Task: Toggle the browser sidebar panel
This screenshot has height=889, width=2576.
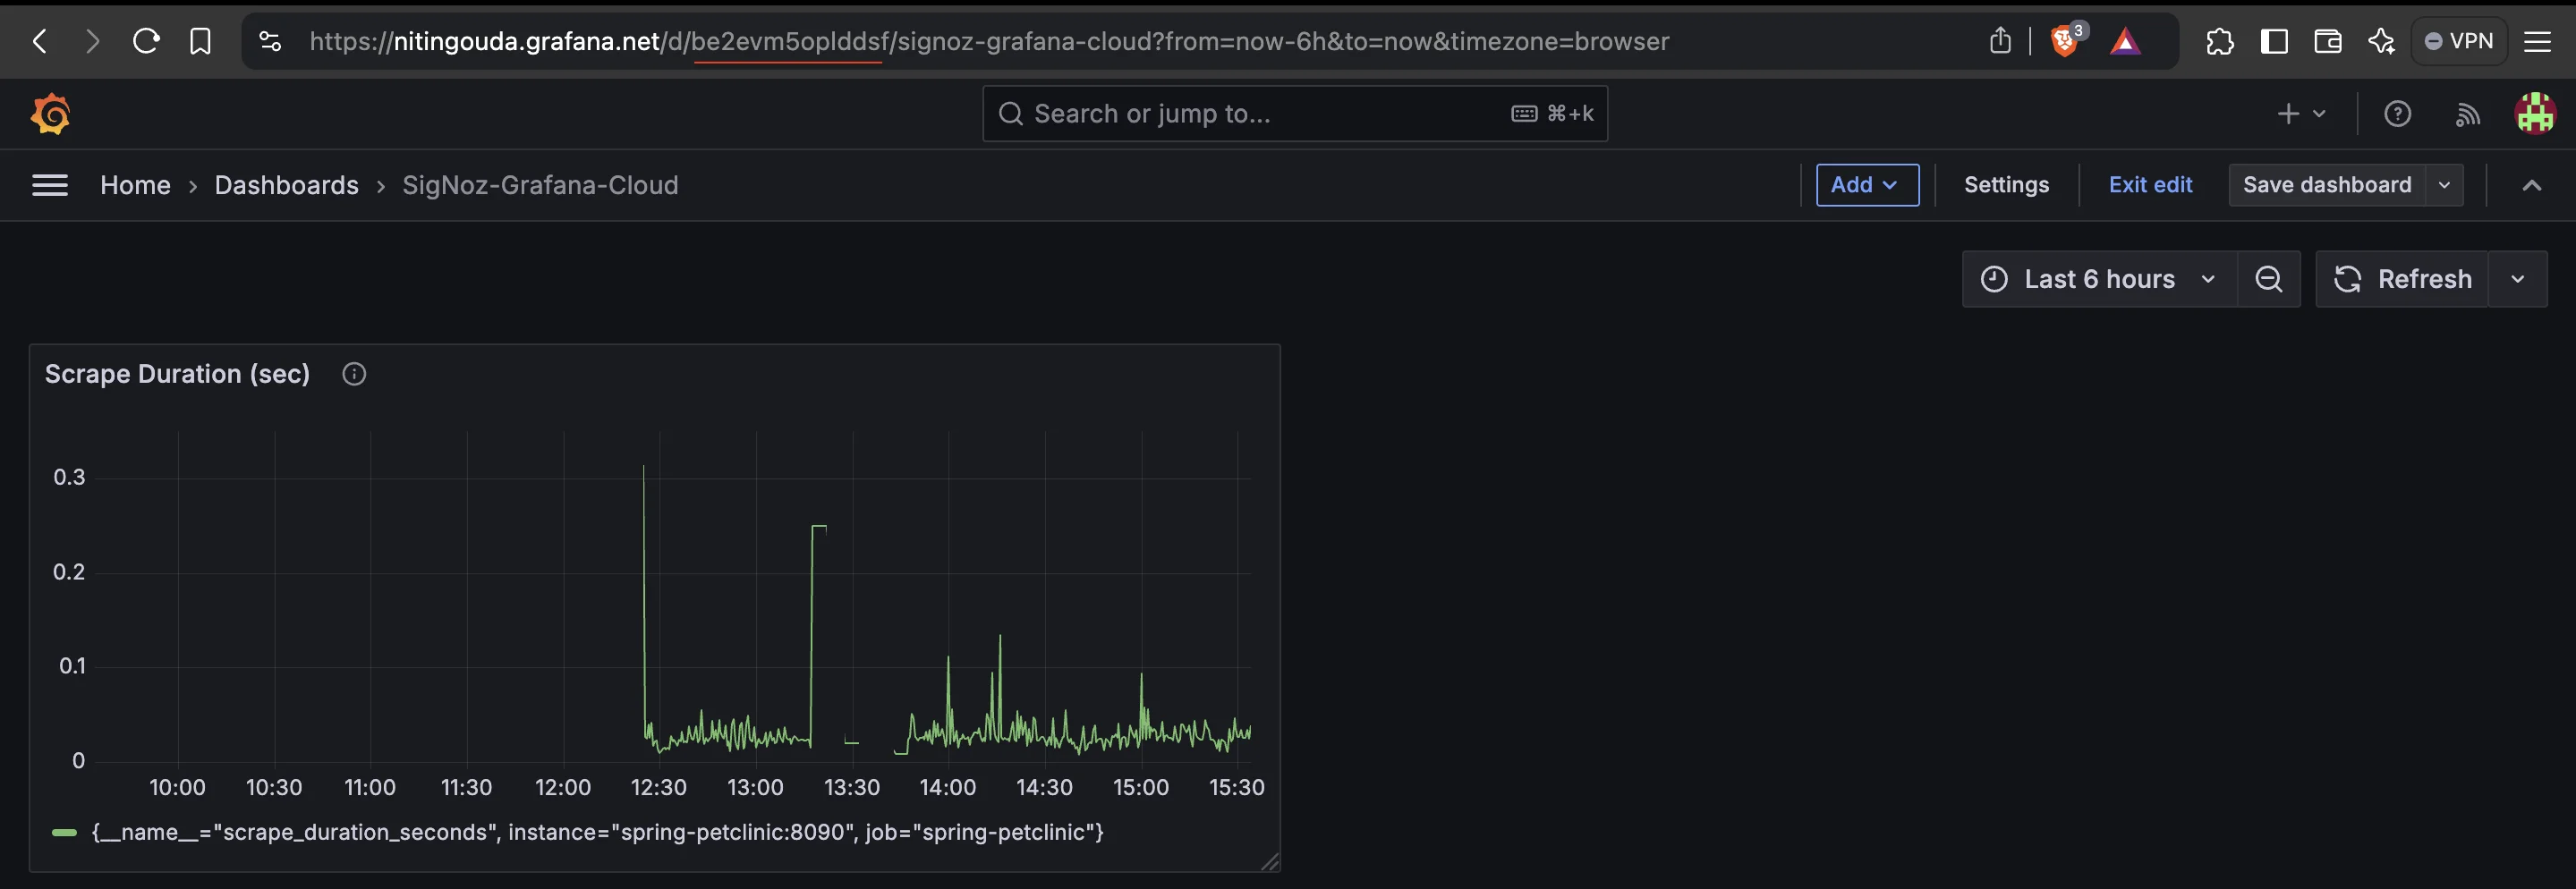Action: (x=2274, y=41)
